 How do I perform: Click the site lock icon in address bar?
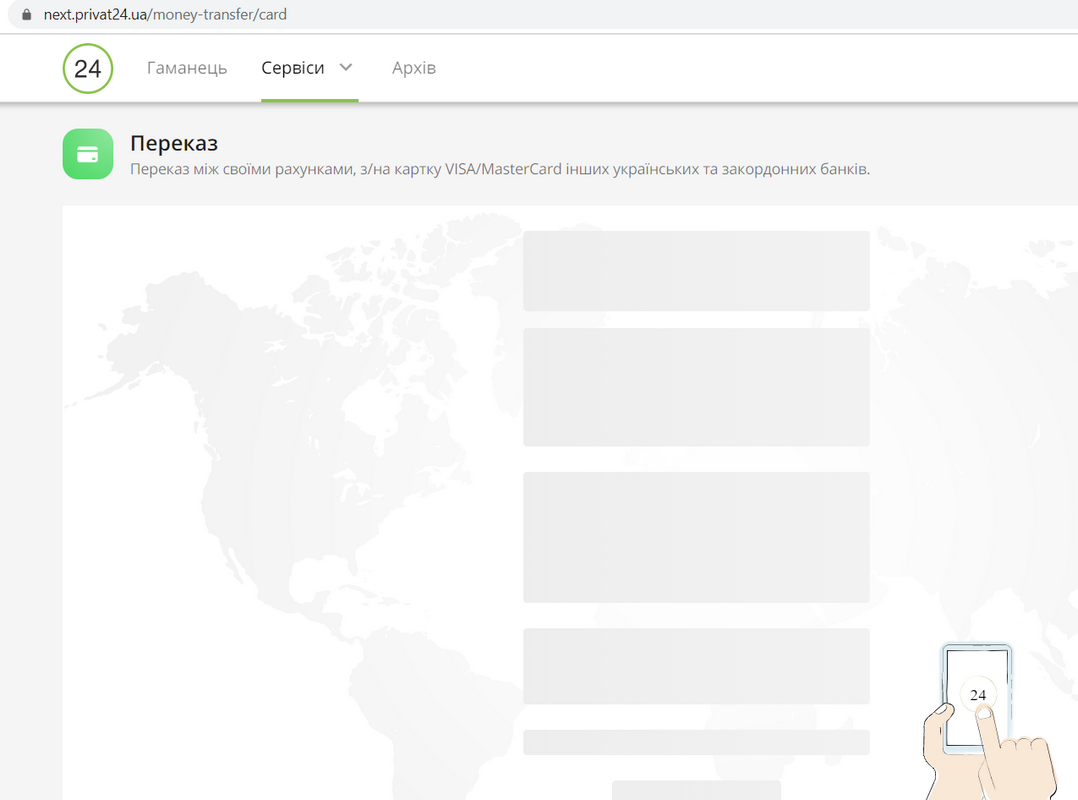(27, 14)
